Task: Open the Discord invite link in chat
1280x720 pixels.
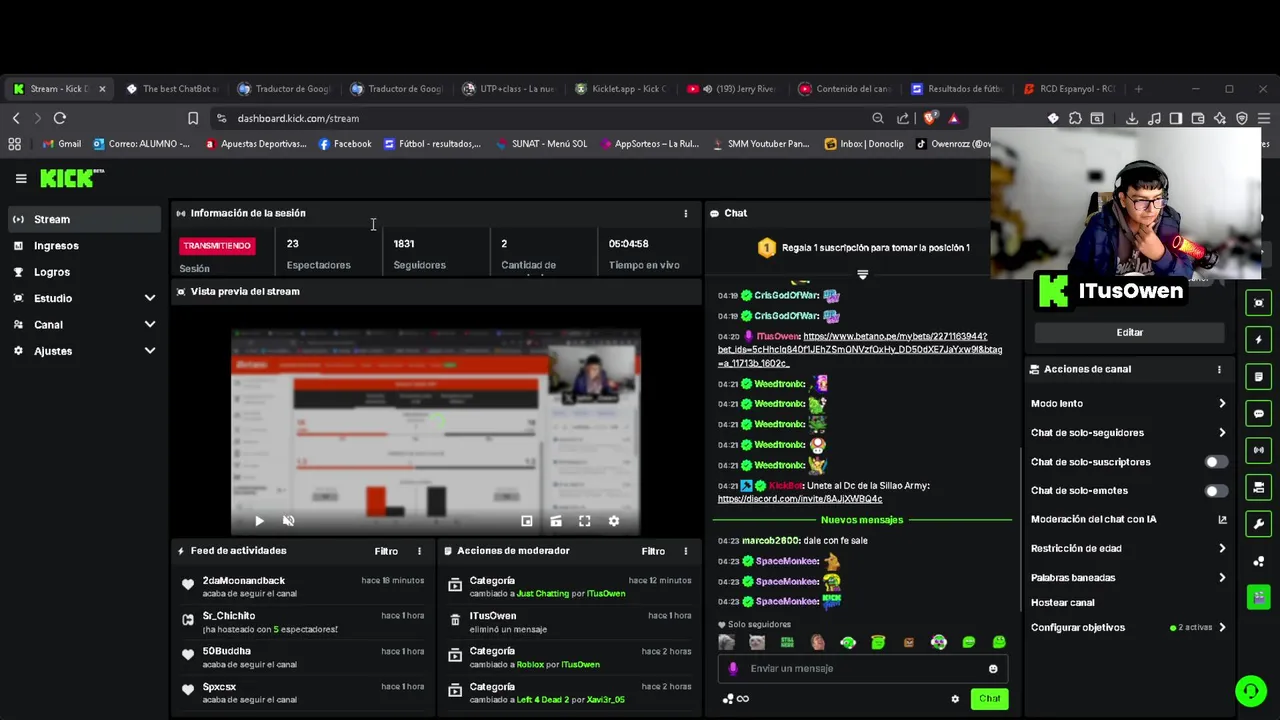Action: [x=800, y=499]
